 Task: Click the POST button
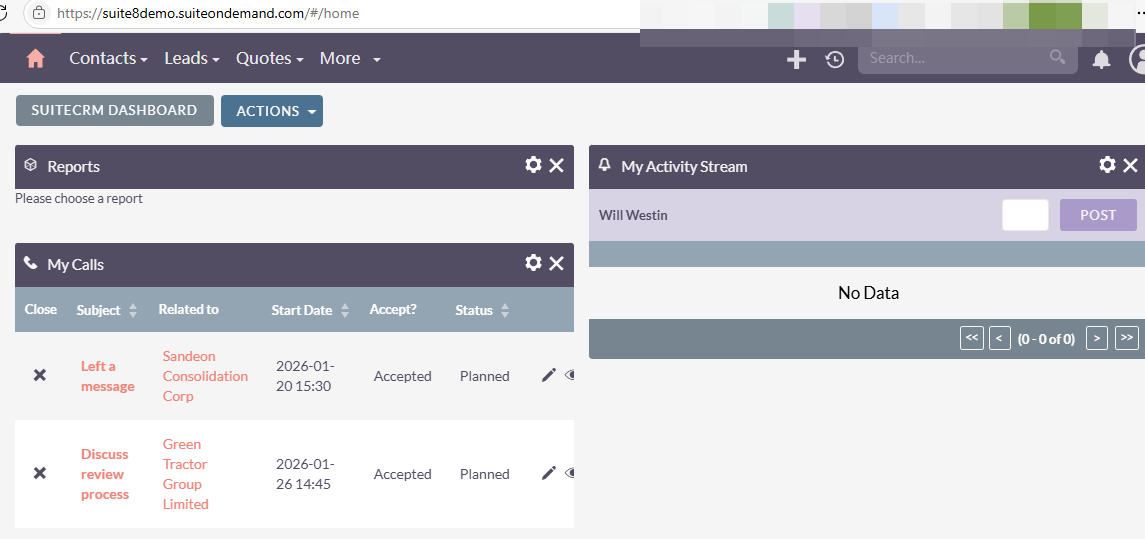tap(1098, 215)
